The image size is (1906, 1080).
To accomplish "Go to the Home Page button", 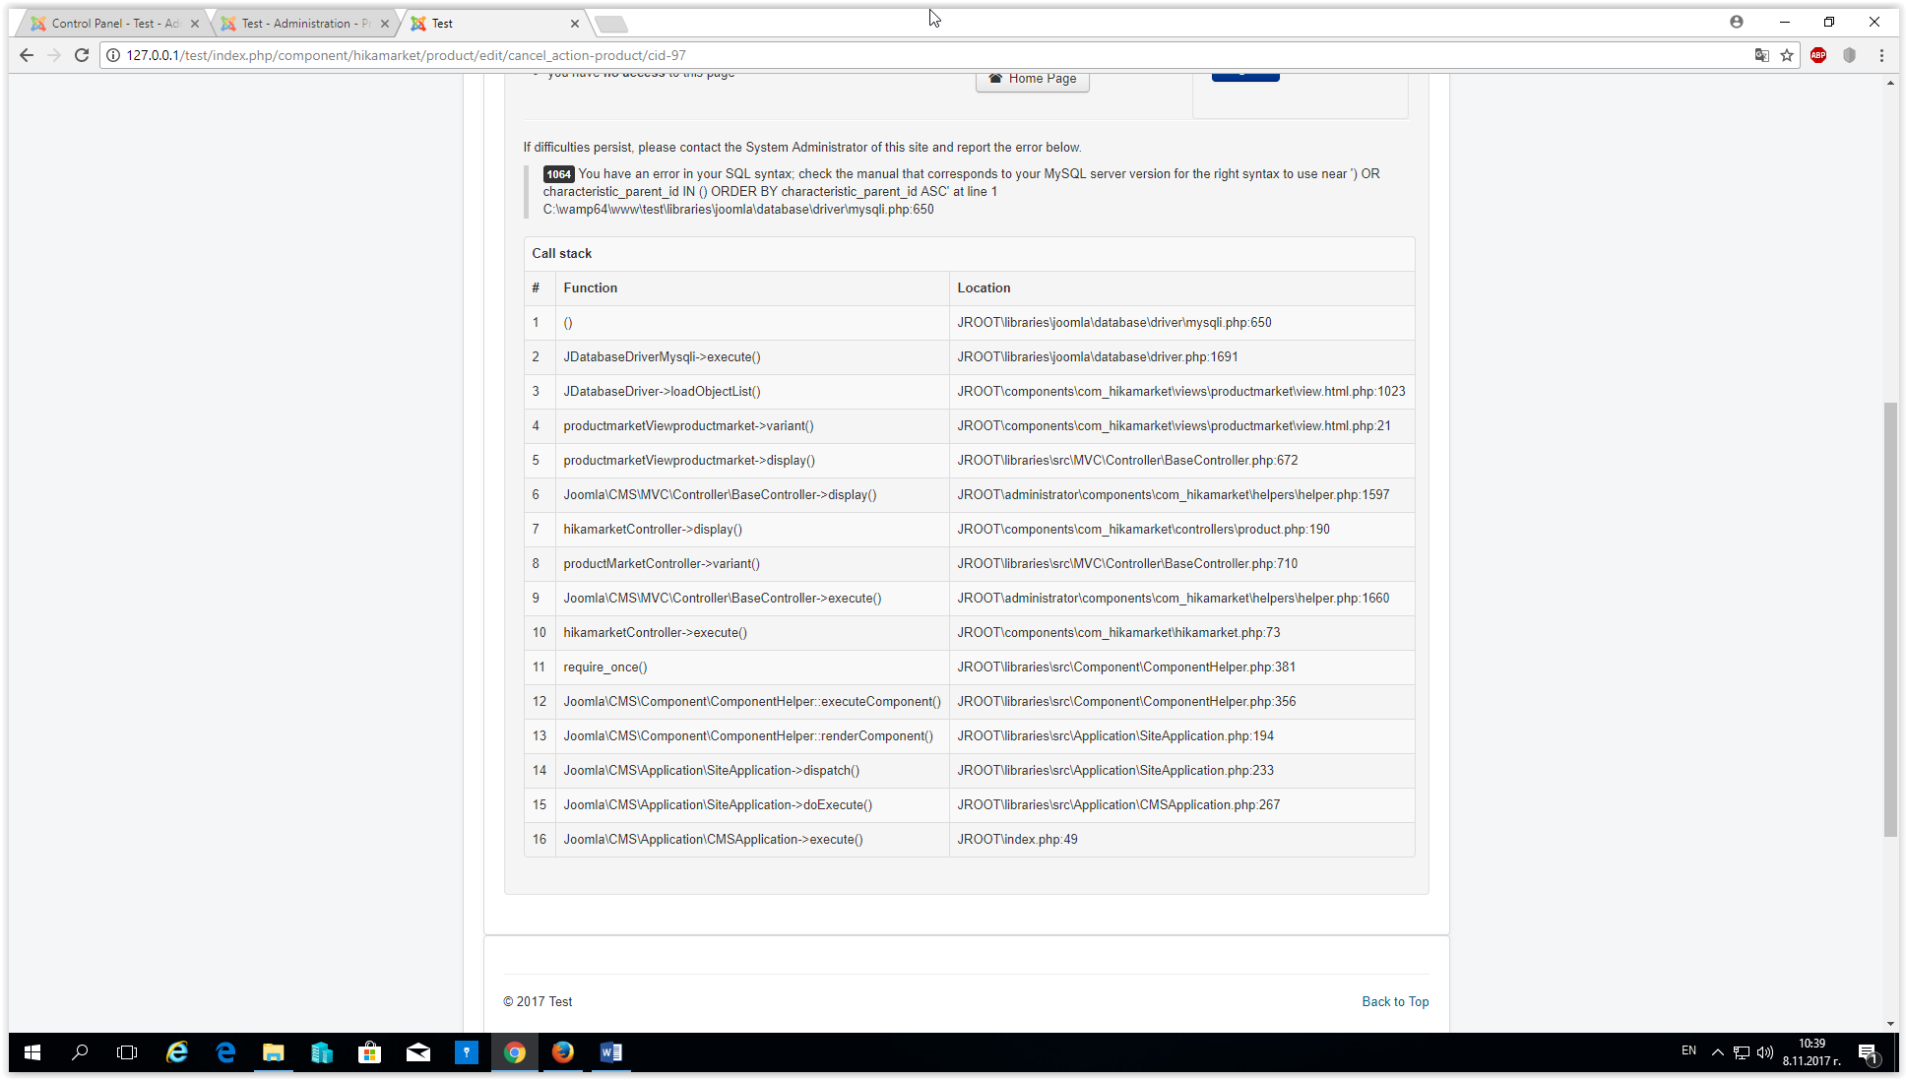I will pos(1032,79).
